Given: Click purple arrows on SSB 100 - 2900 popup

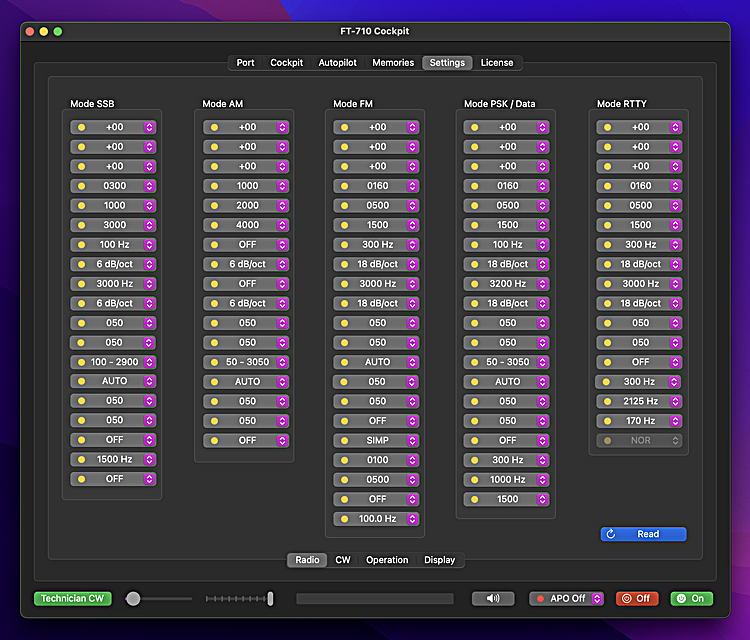Looking at the screenshot, I should 149,362.
